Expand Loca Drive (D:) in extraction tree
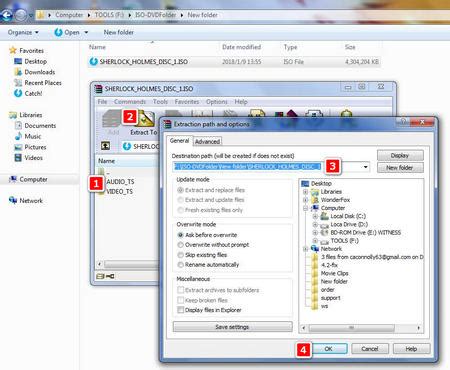Screen dimensions: 450x370 click(315, 224)
